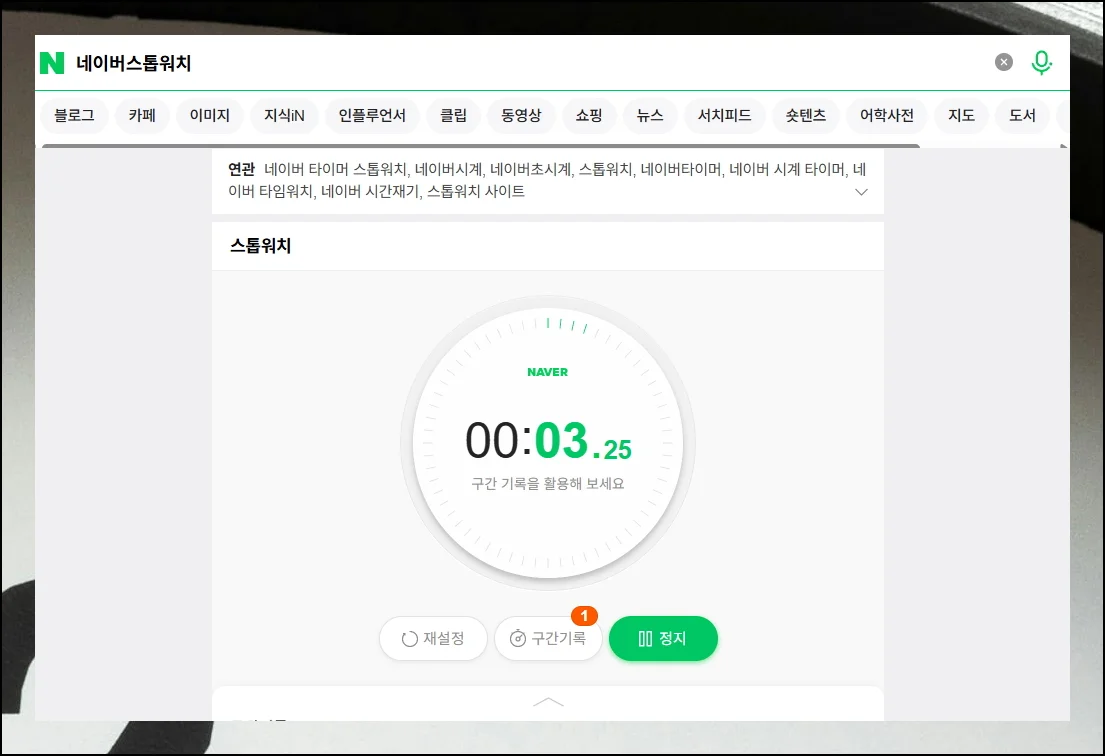The width and height of the screenshot is (1105, 756).
Task: Go to the 인플루언서 tab
Action: 372,116
